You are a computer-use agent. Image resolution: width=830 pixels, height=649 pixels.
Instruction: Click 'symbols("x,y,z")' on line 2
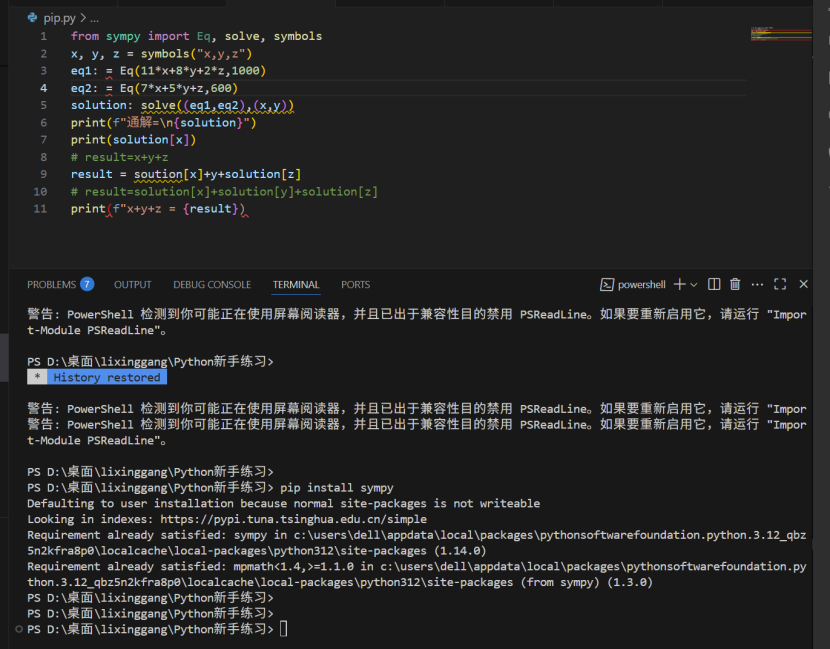tap(196, 53)
